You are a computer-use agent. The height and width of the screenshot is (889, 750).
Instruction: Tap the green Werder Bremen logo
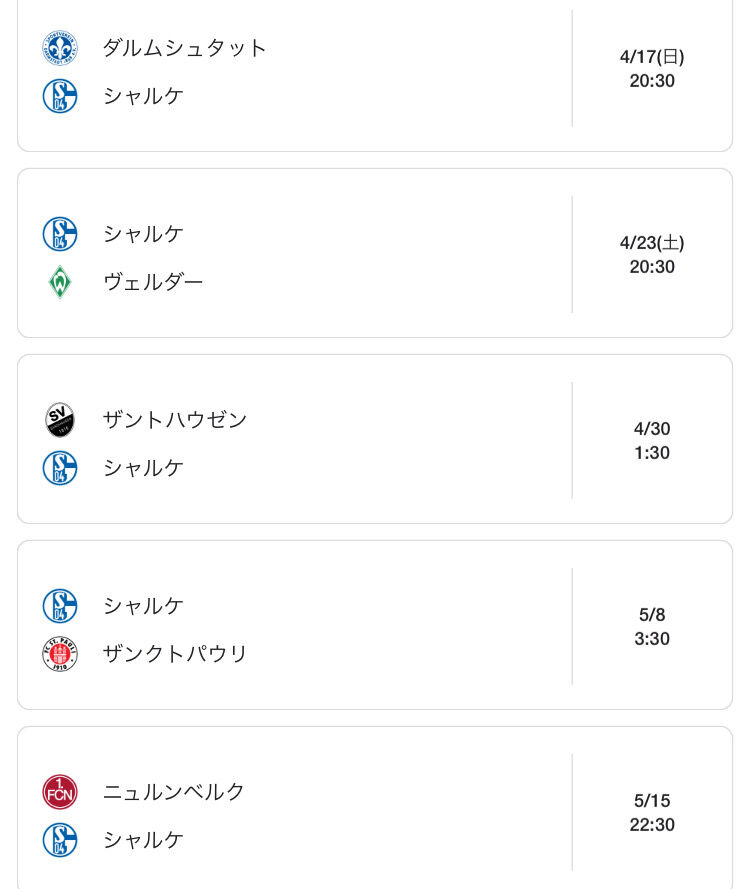60,282
